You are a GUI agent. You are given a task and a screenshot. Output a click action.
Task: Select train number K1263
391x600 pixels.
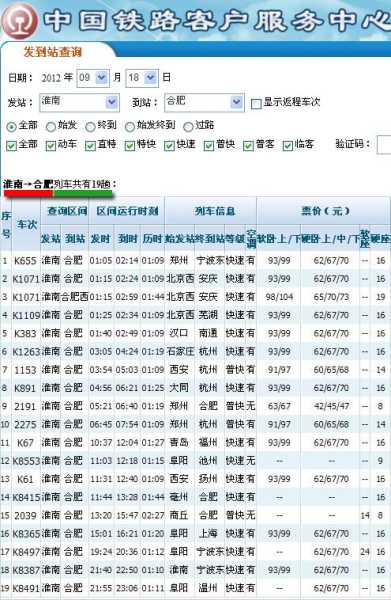pos(26,352)
